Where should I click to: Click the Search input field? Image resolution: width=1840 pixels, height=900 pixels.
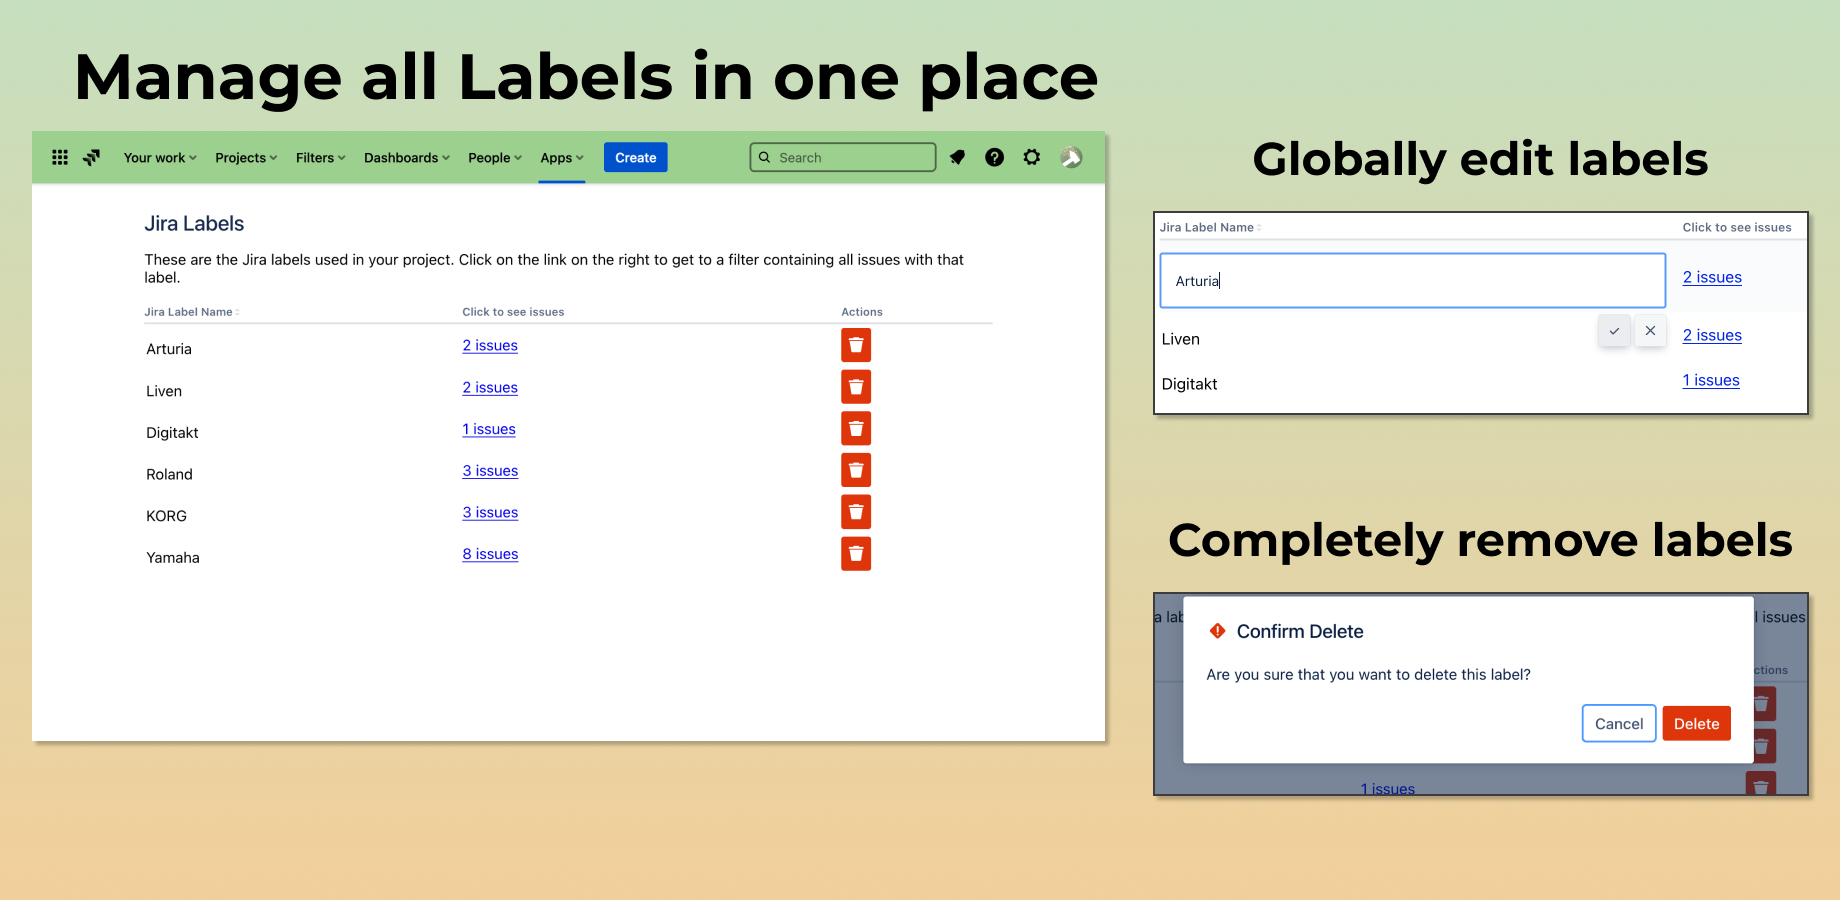pyautogui.click(x=843, y=157)
